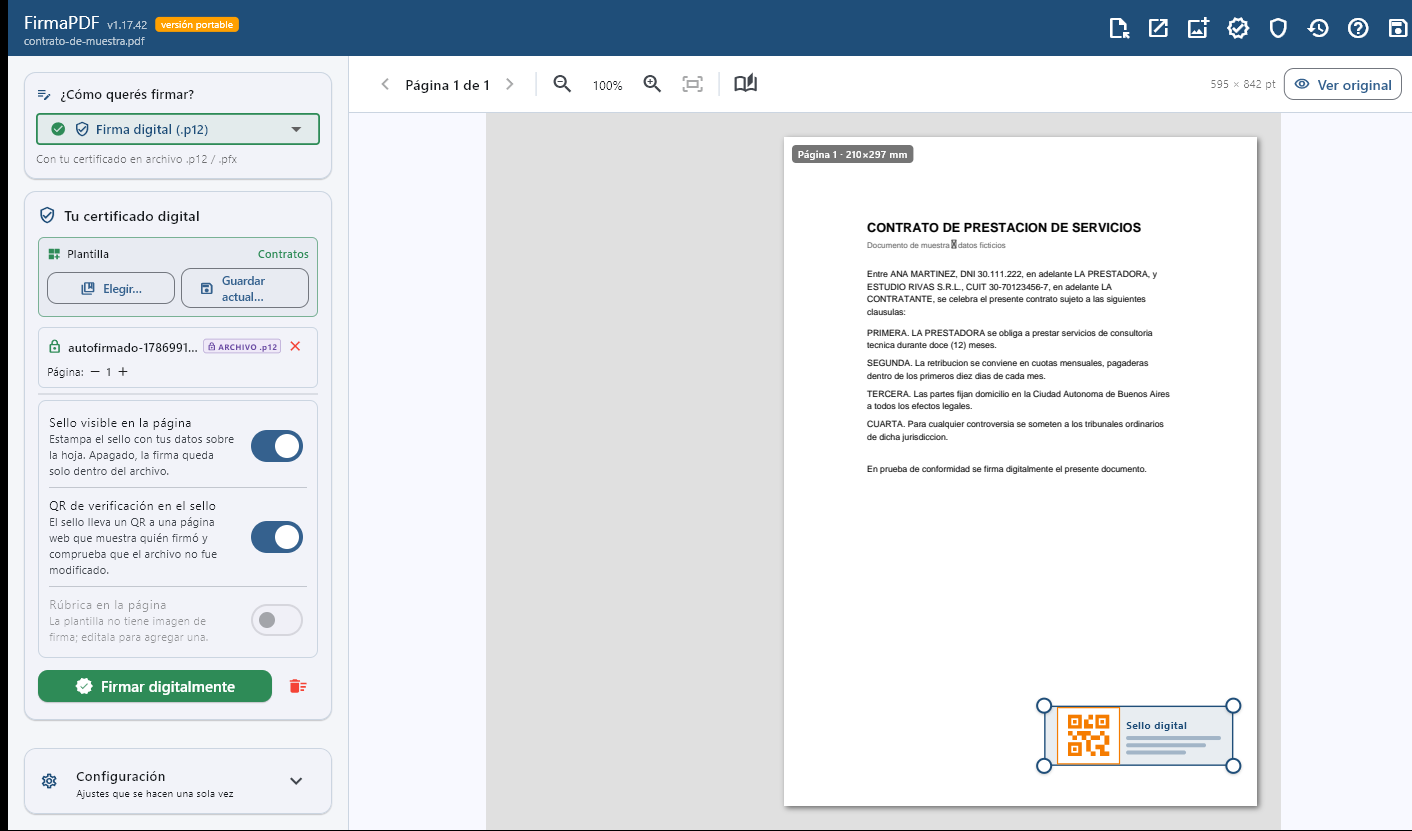Viewport: 1412px width, 831px height.
Task: Click the shield icon in the header
Action: point(1278,28)
